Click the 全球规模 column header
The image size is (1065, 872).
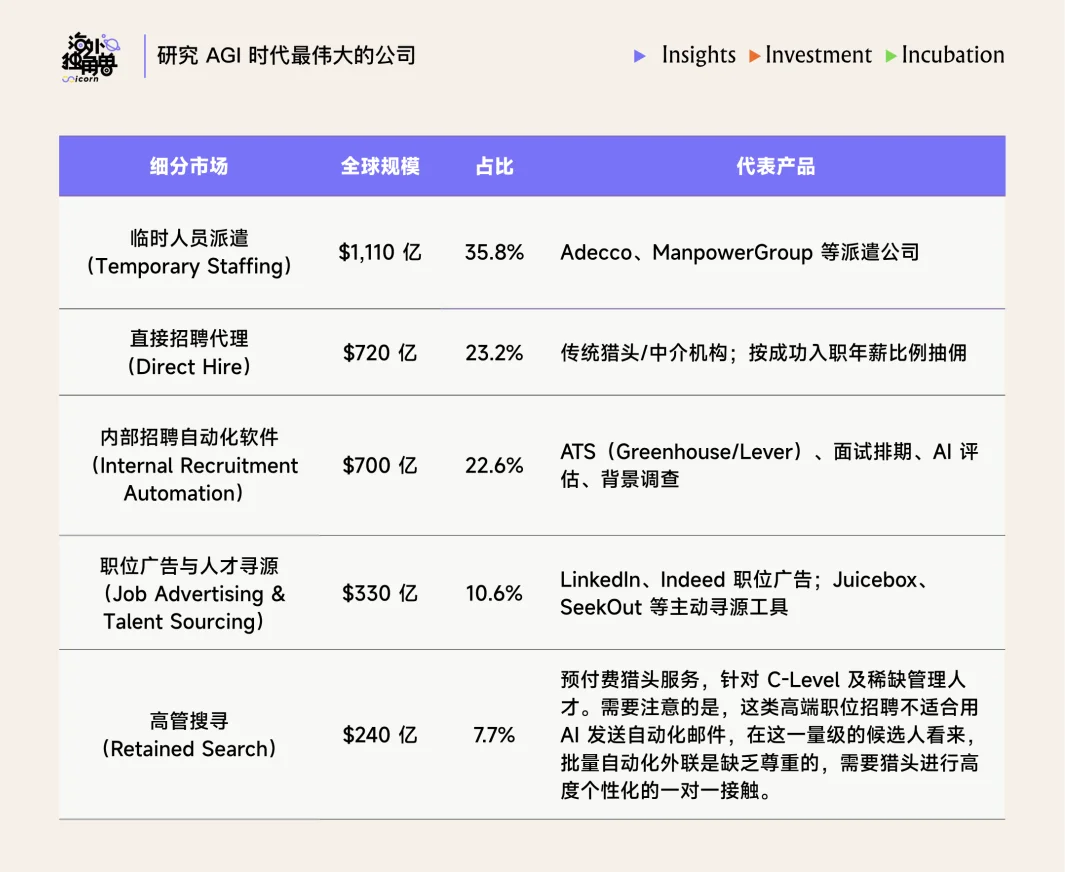coord(383,166)
